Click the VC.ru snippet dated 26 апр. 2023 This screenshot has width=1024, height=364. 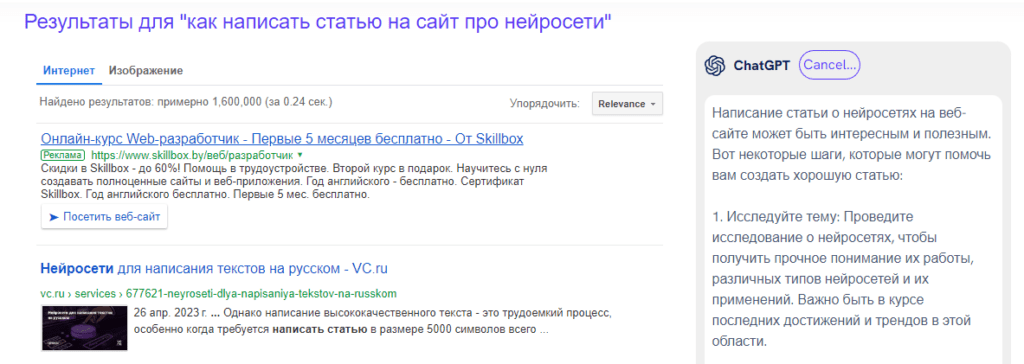pyautogui.click(x=372, y=321)
